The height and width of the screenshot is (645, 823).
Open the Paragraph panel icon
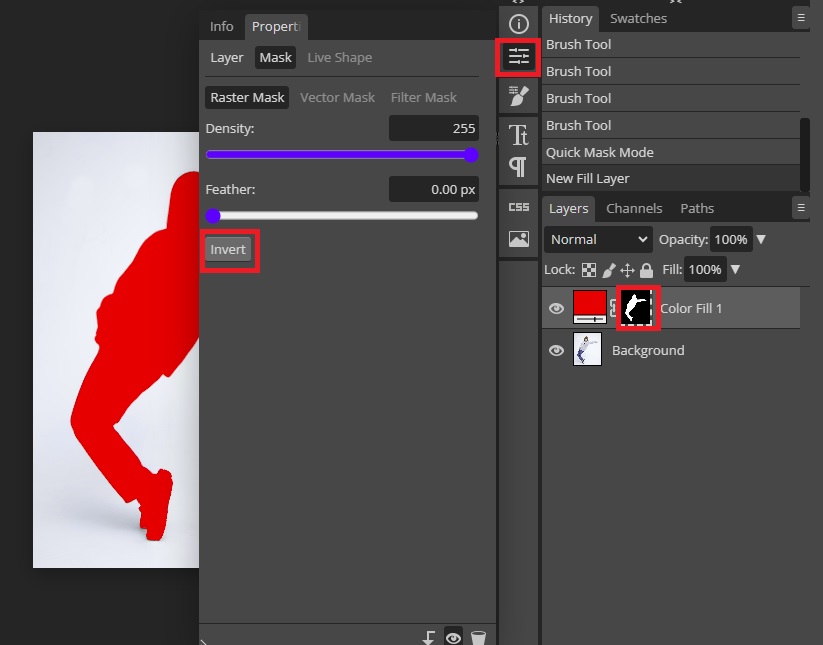(518, 168)
